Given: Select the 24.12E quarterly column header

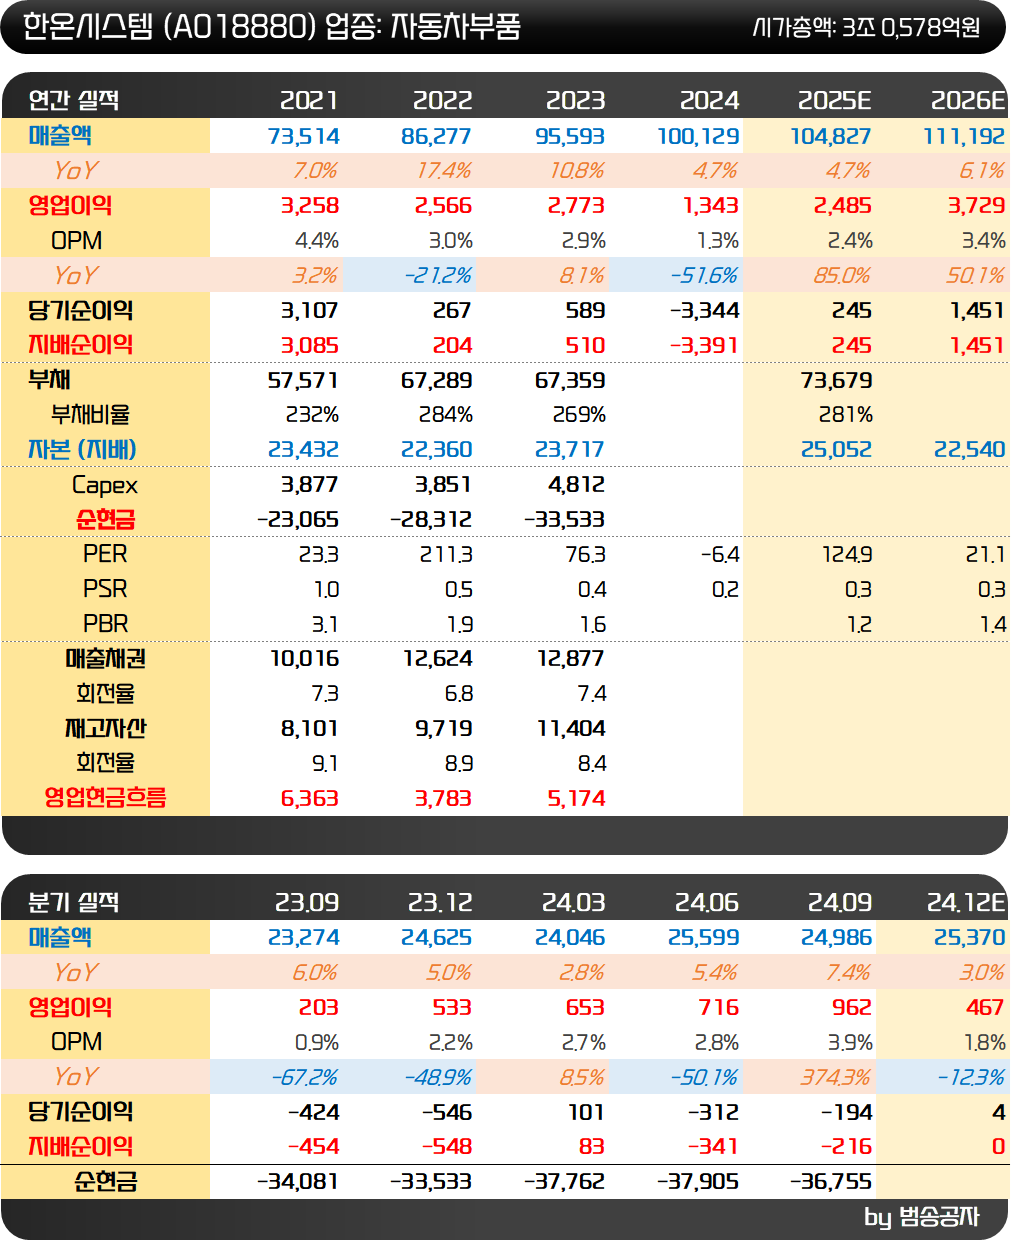Looking at the screenshot, I should 966,902.
